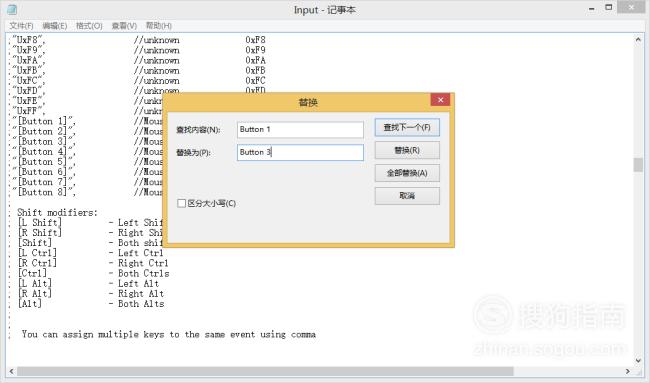Click the "[R Shift]" text
650x383 pixels.
40,233
